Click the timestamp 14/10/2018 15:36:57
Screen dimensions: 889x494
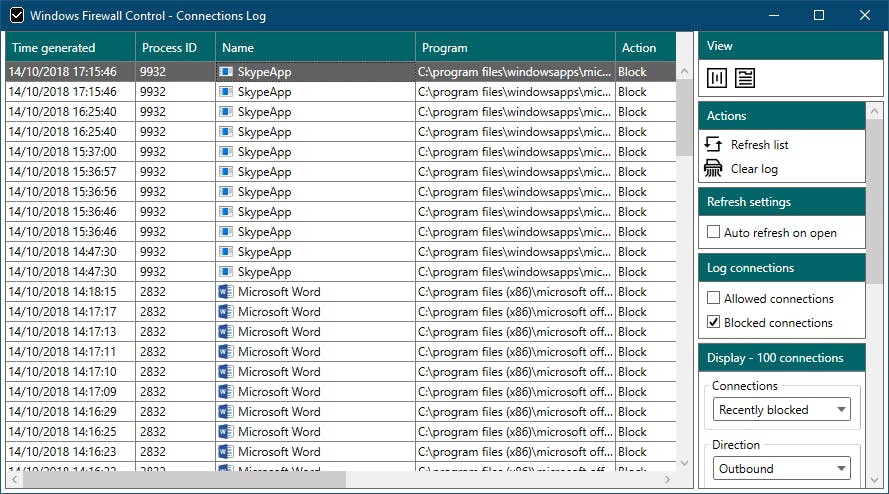coord(62,171)
